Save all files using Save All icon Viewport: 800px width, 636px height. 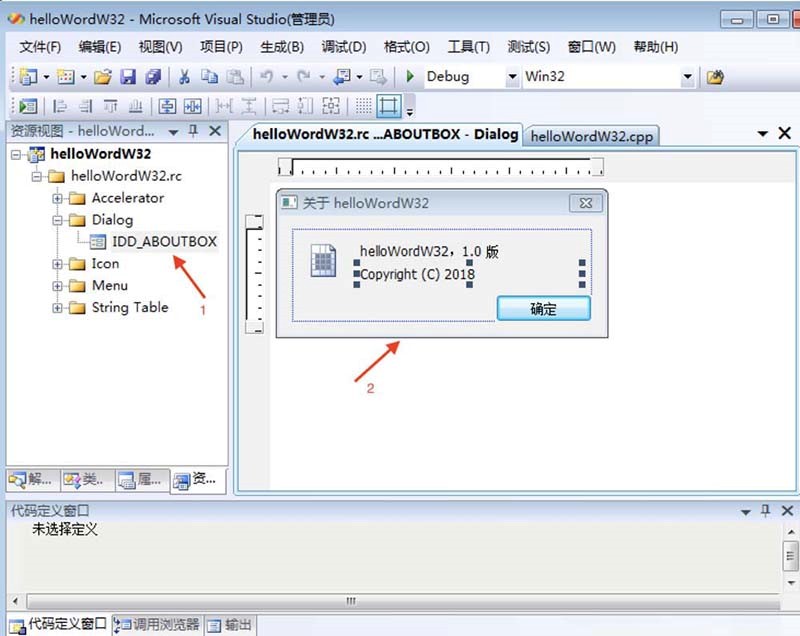pyautogui.click(x=152, y=76)
